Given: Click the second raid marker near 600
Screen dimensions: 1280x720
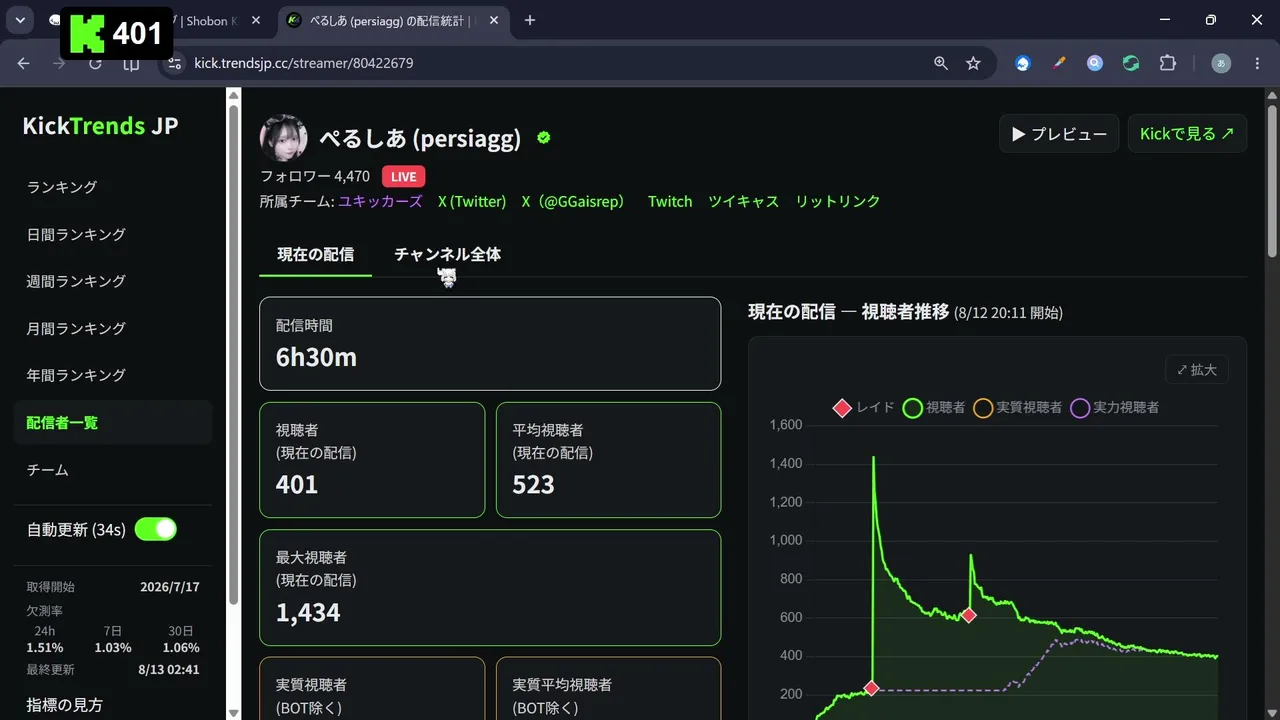Looking at the screenshot, I should [968, 615].
